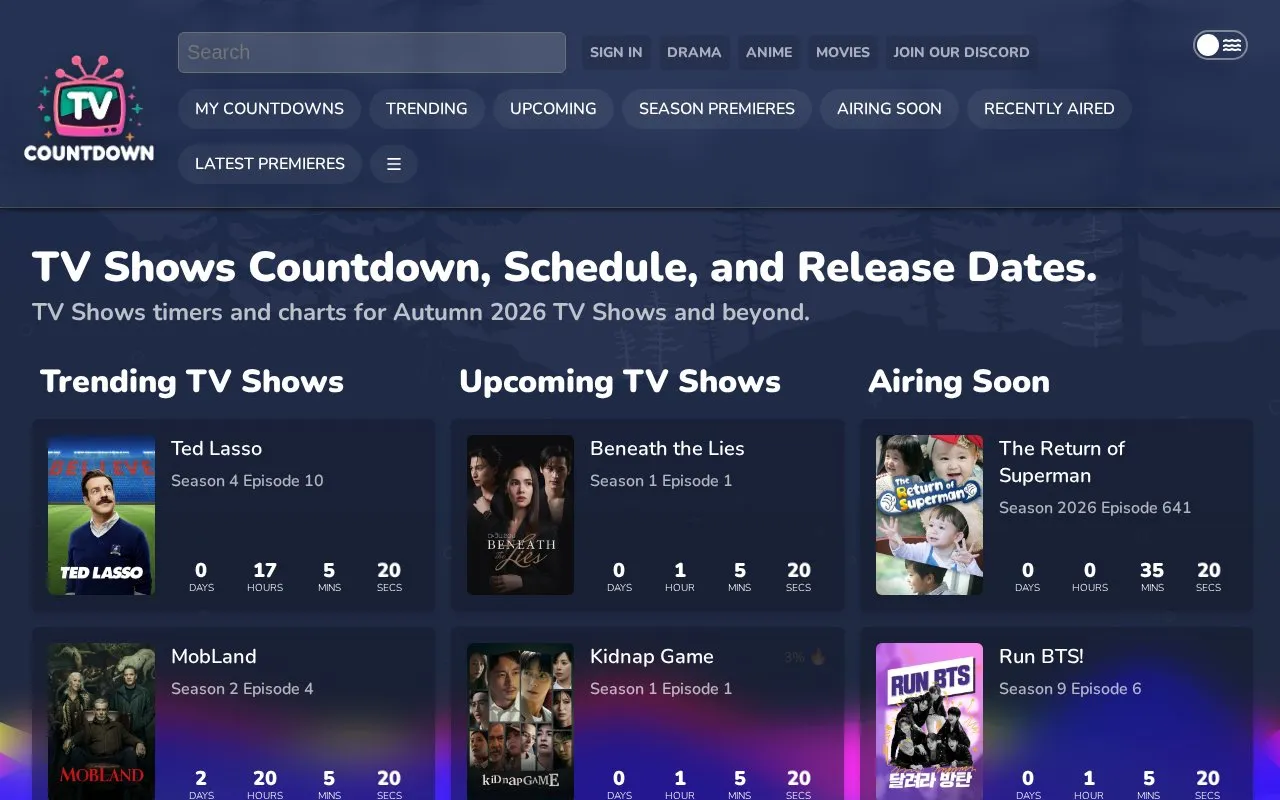This screenshot has height=800, width=1280.
Task: Click the Airing Soon heading
Action: 959,381
